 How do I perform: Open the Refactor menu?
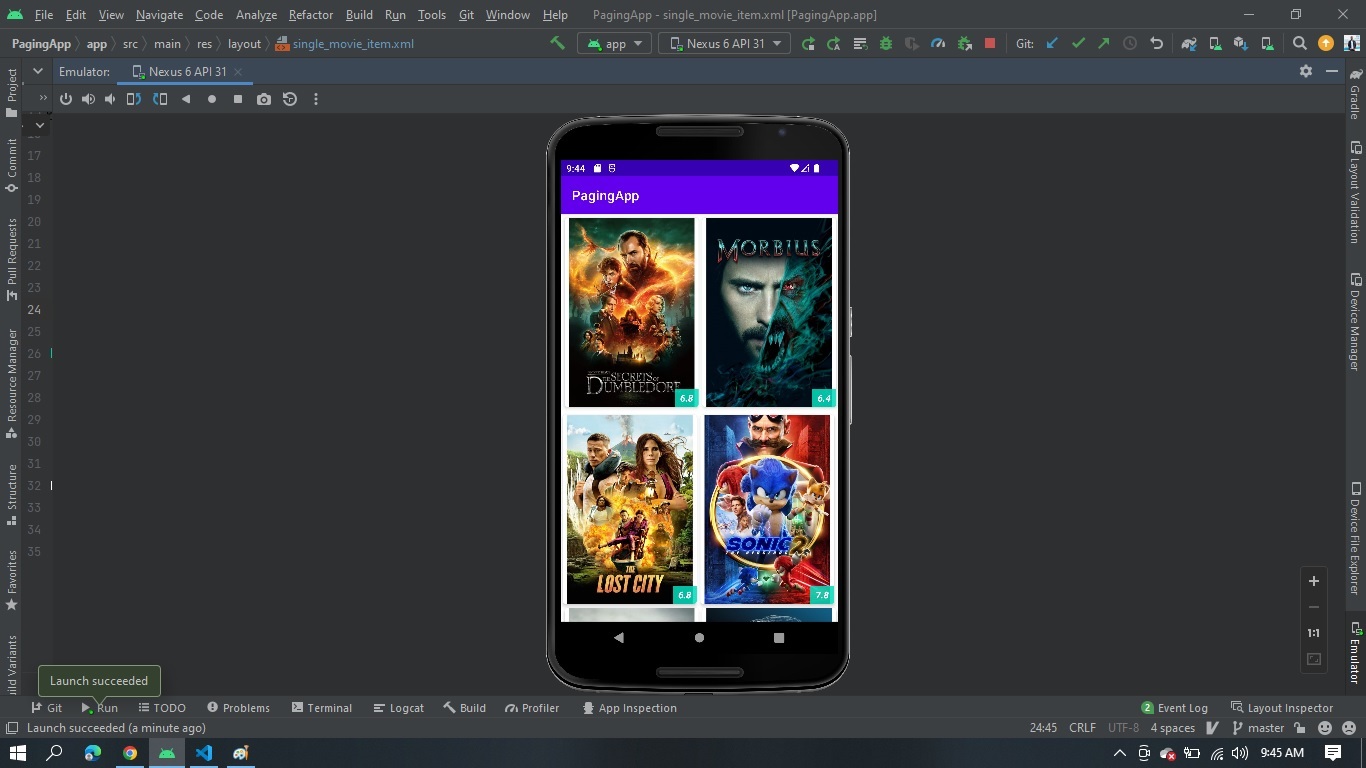310,15
